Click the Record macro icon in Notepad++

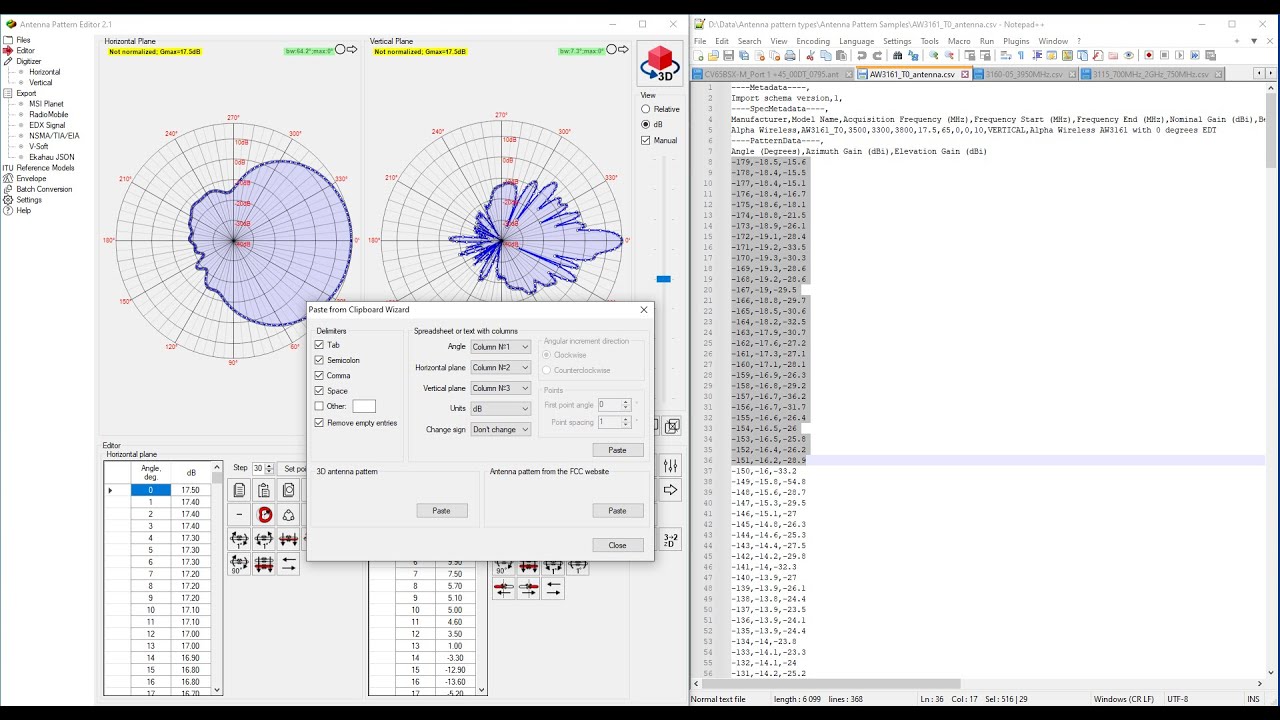(1149, 56)
